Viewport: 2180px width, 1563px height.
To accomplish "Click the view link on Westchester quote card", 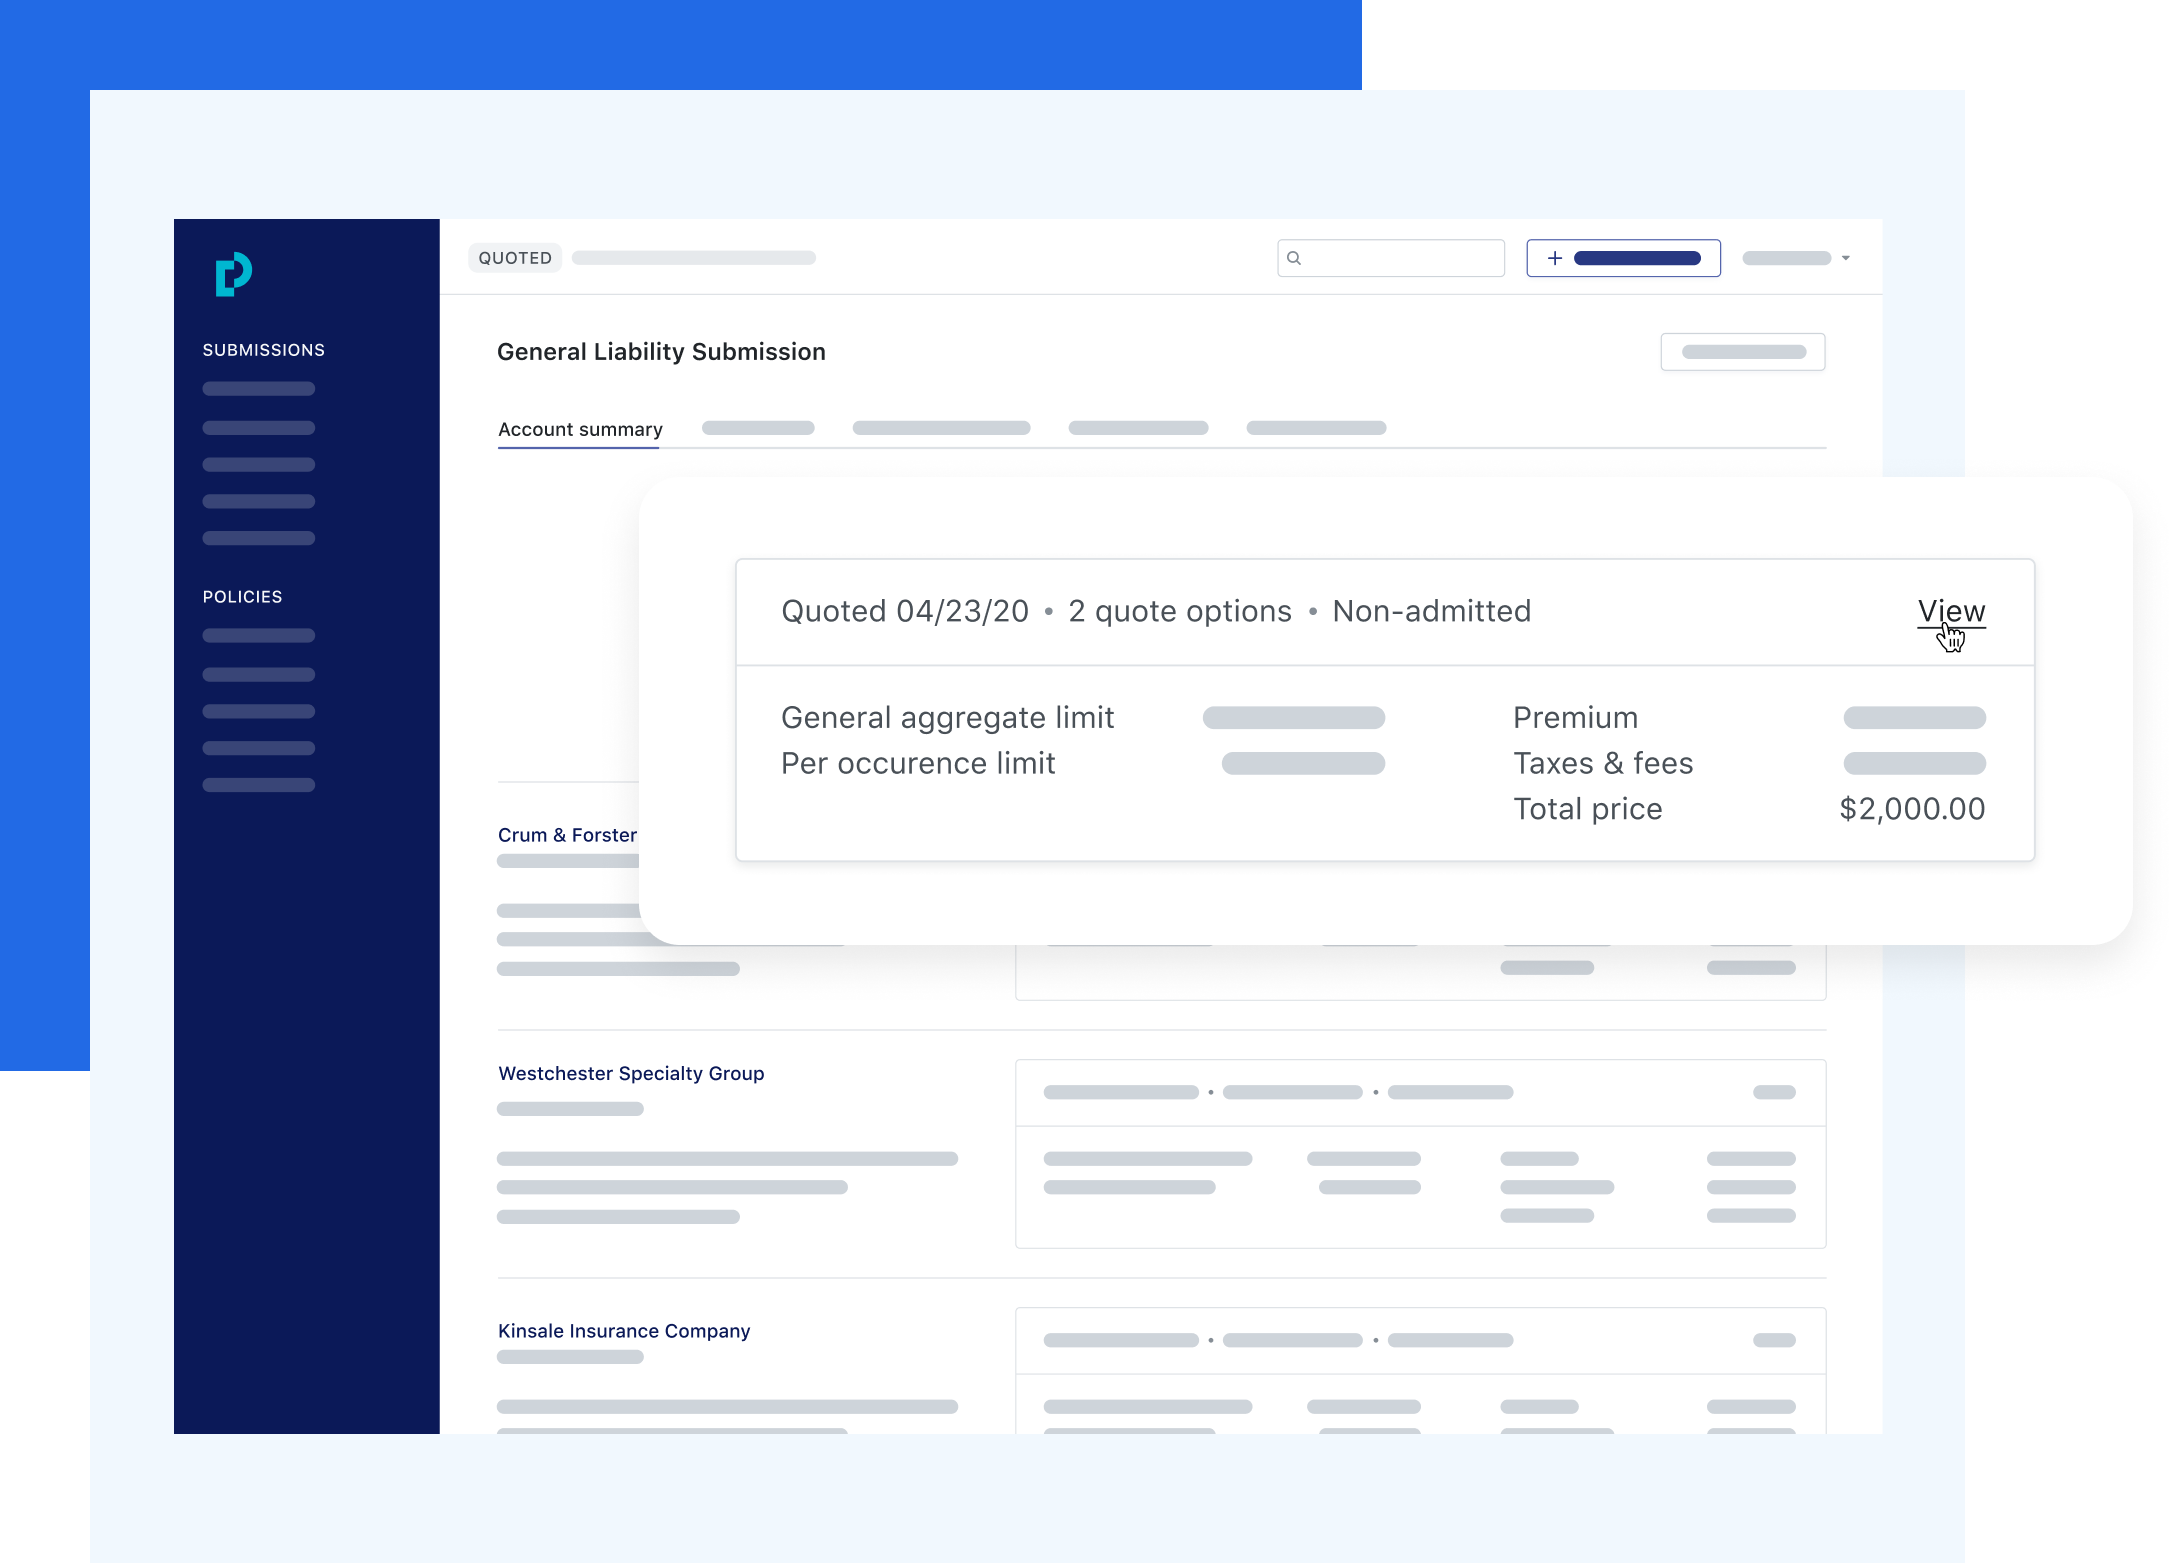I will (1774, 1092).
